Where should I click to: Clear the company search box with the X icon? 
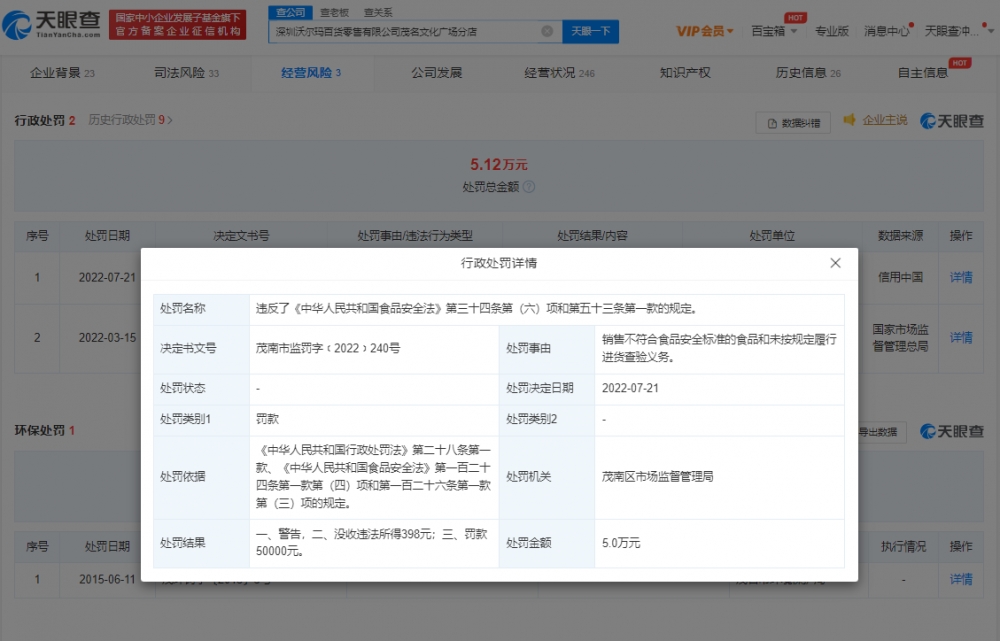click(x=547, y=31)
